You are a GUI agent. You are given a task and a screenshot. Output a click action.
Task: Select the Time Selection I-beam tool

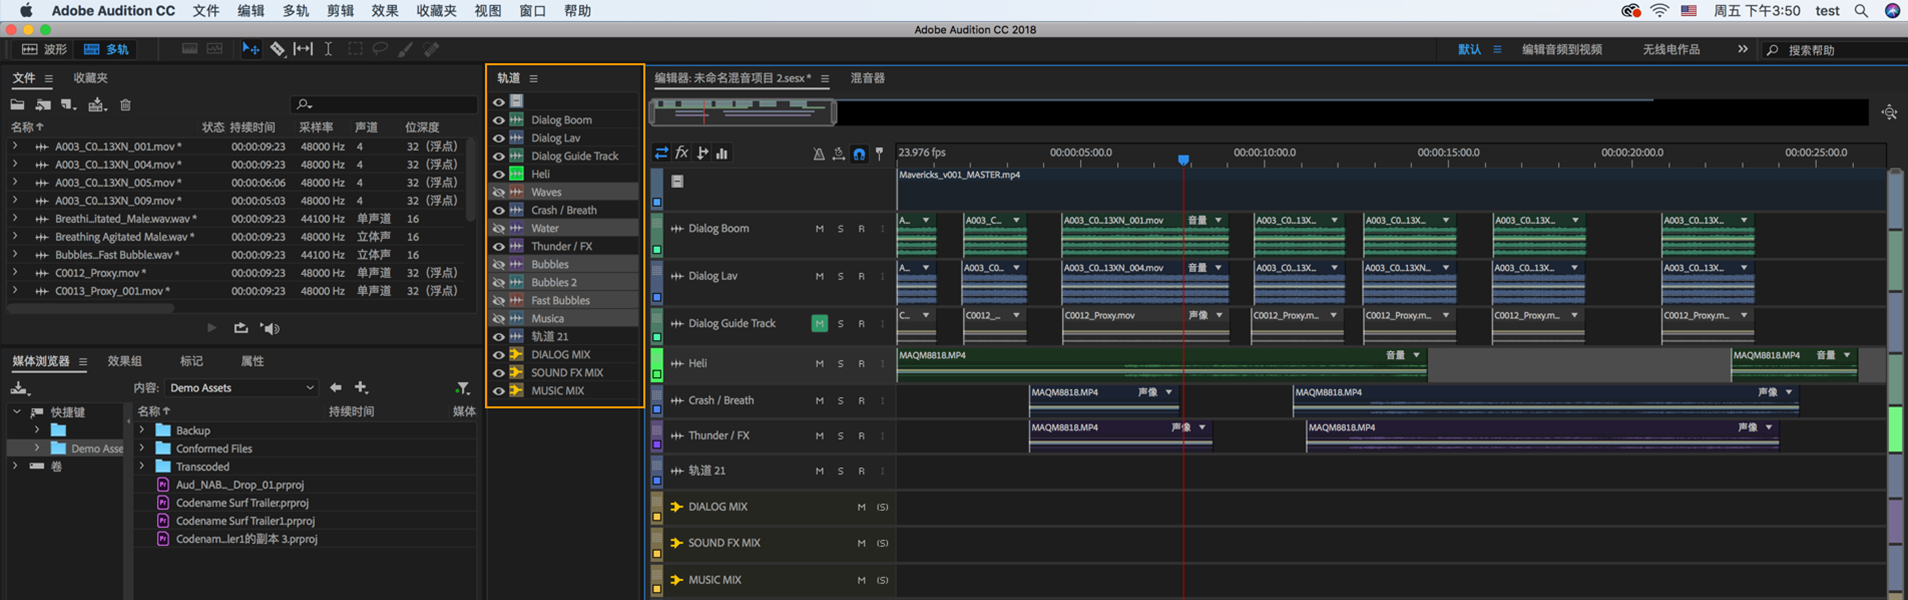pos(328,49)
